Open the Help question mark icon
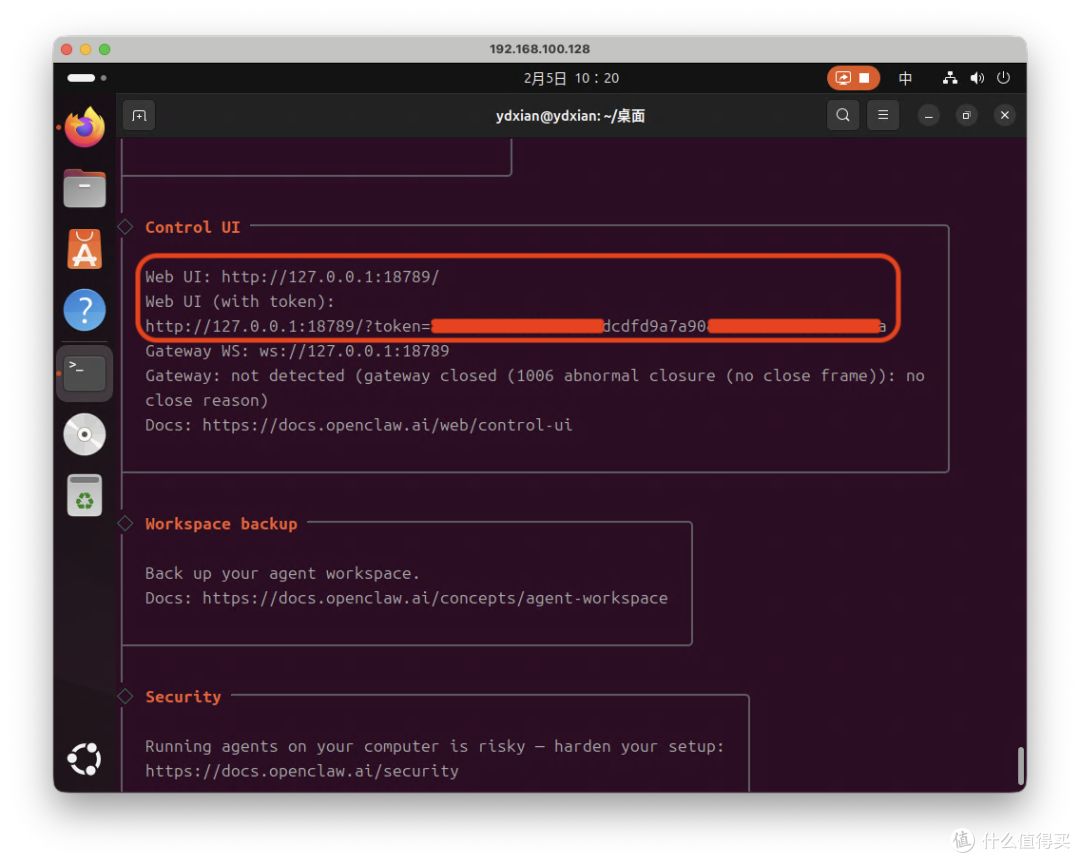This screenshot has height=863, width=1080. click(x=85, y=310)
